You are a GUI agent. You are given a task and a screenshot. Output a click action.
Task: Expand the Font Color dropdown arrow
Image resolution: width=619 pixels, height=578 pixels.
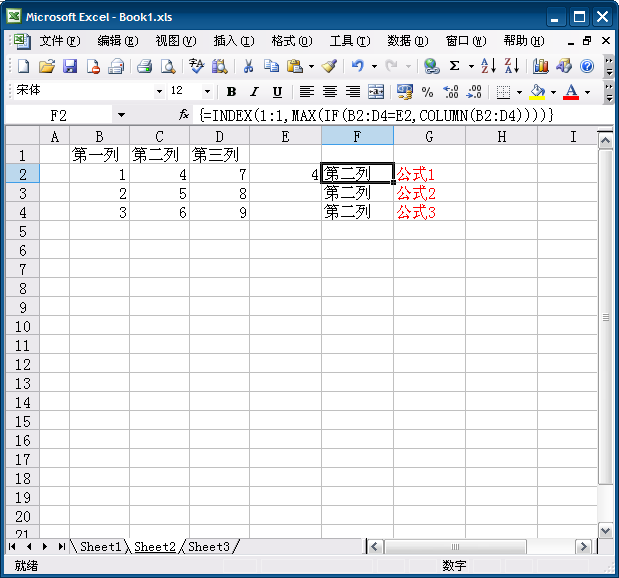[x=587, y=92]
